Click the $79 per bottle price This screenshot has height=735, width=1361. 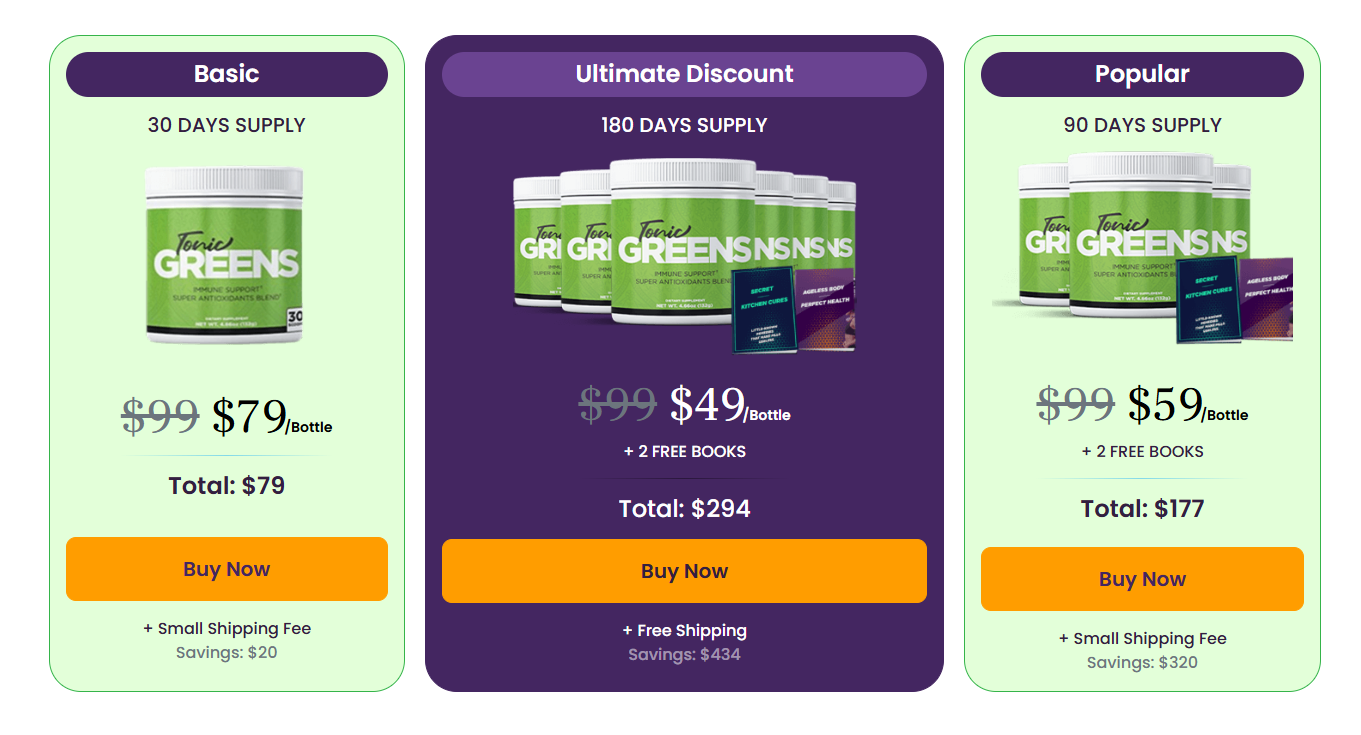[x=250, y=417]
